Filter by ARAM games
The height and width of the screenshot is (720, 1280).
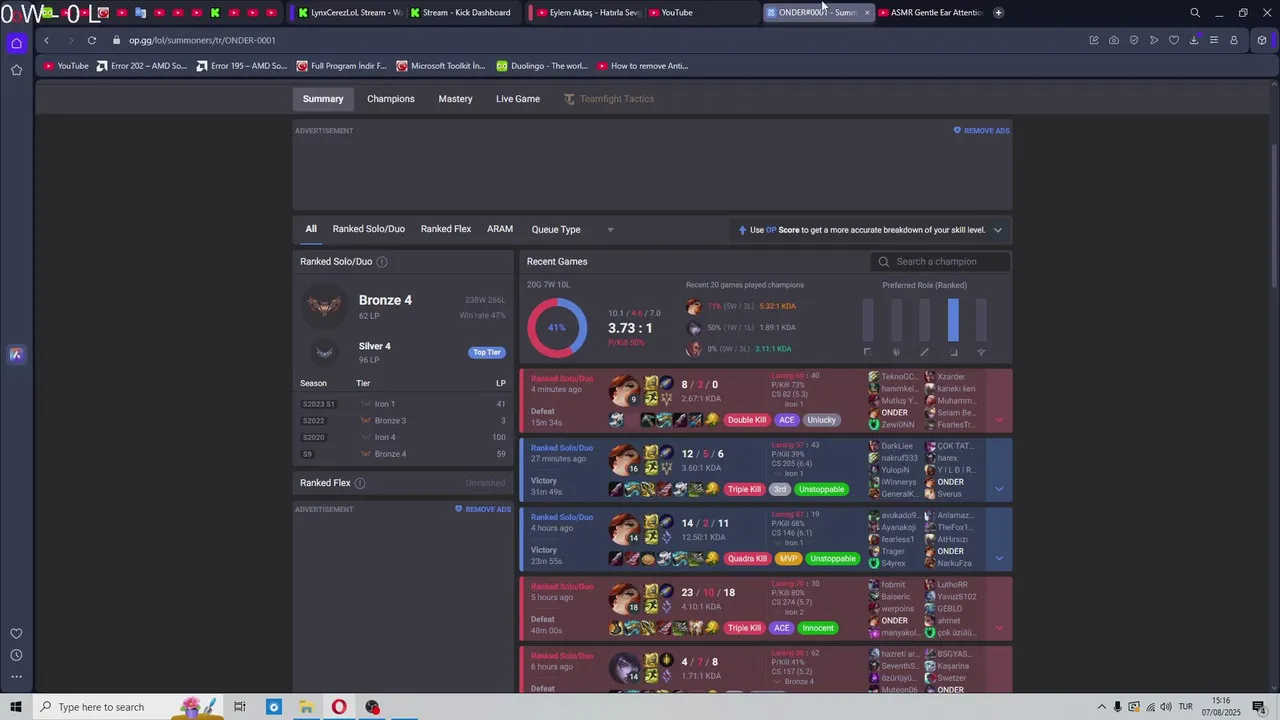point(500,229)
